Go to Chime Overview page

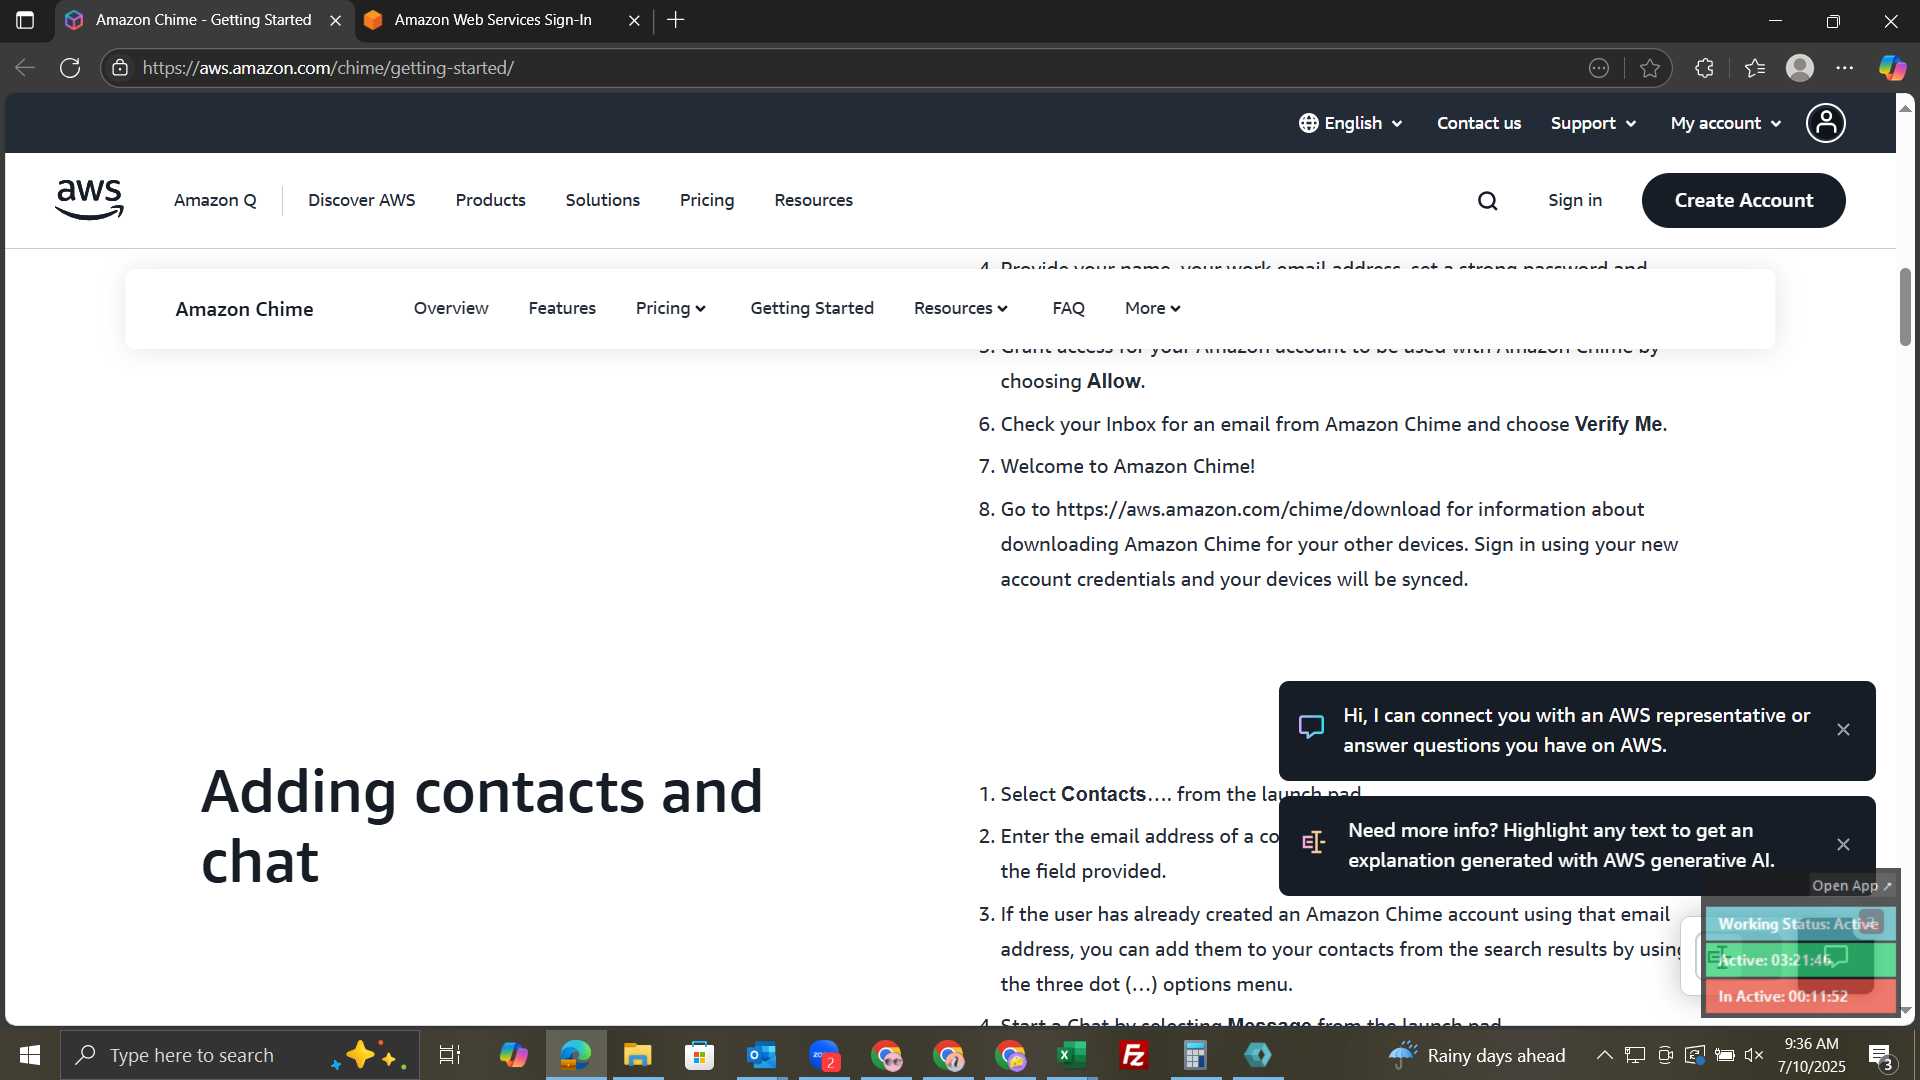451,308
